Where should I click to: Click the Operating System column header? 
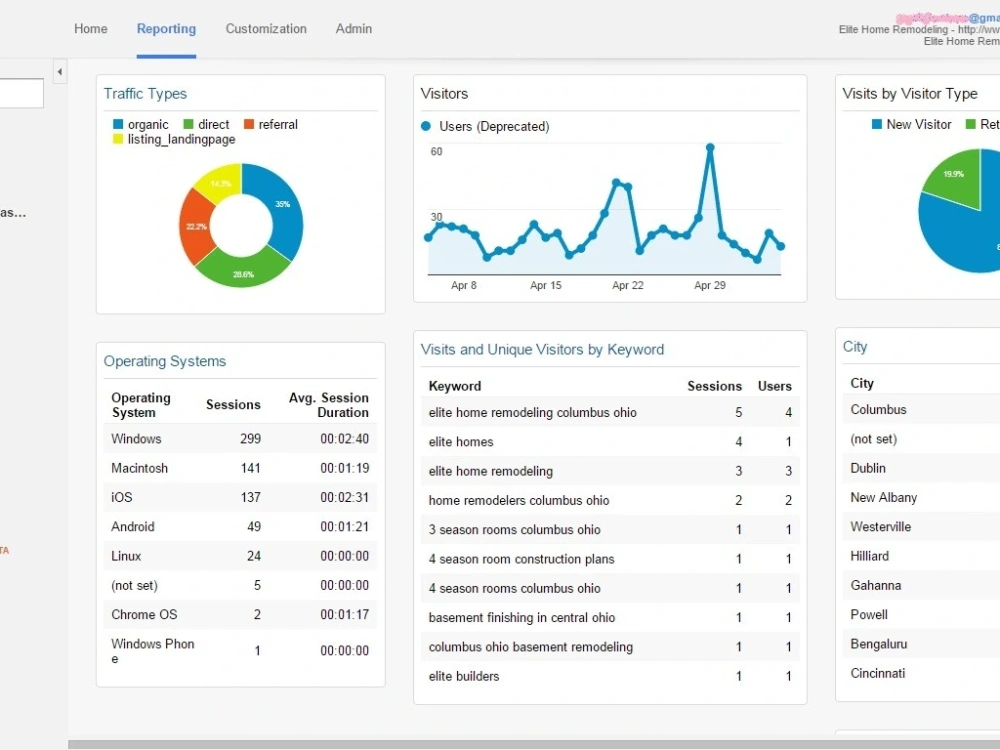[141, 405]
